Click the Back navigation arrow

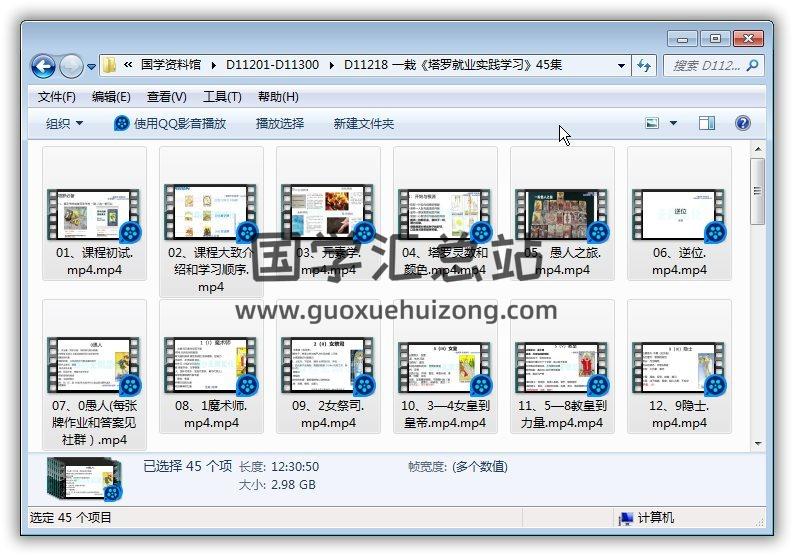point(43,66)
